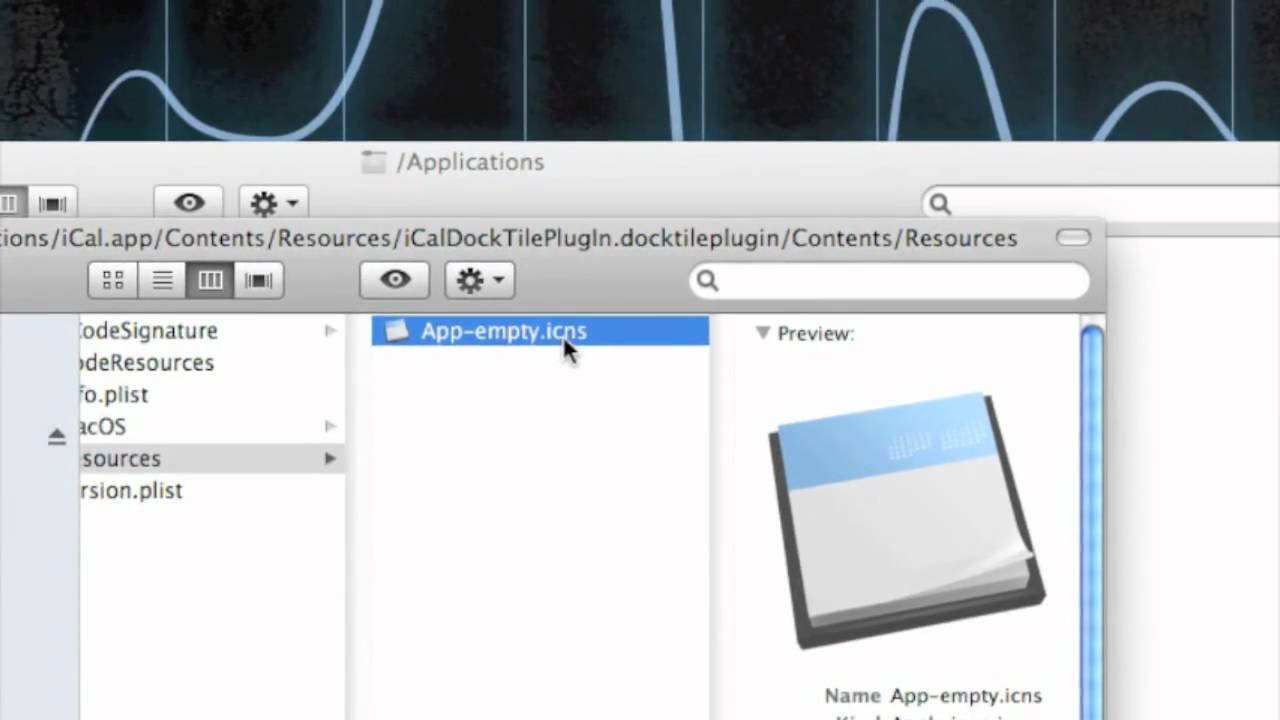
Task: Select the CodeSignature folder row
Action: click(212, 330)
